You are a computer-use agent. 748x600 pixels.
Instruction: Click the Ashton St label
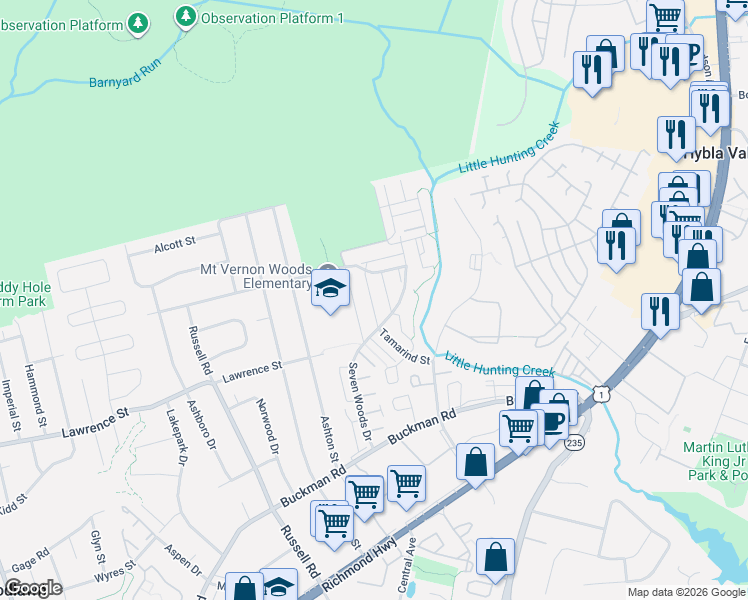click(x=329, y=439)
